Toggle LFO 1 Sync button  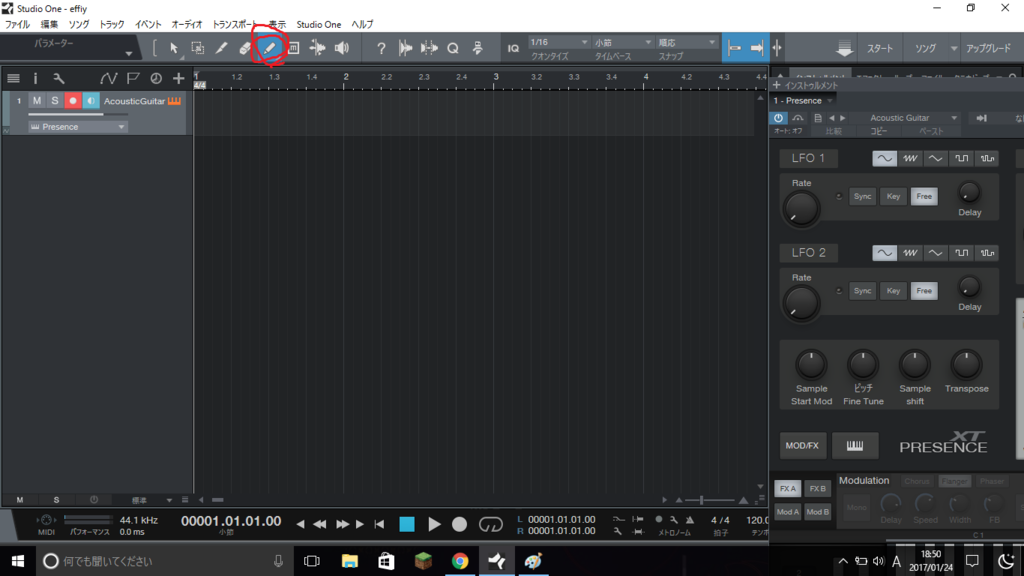click(862, 197)
